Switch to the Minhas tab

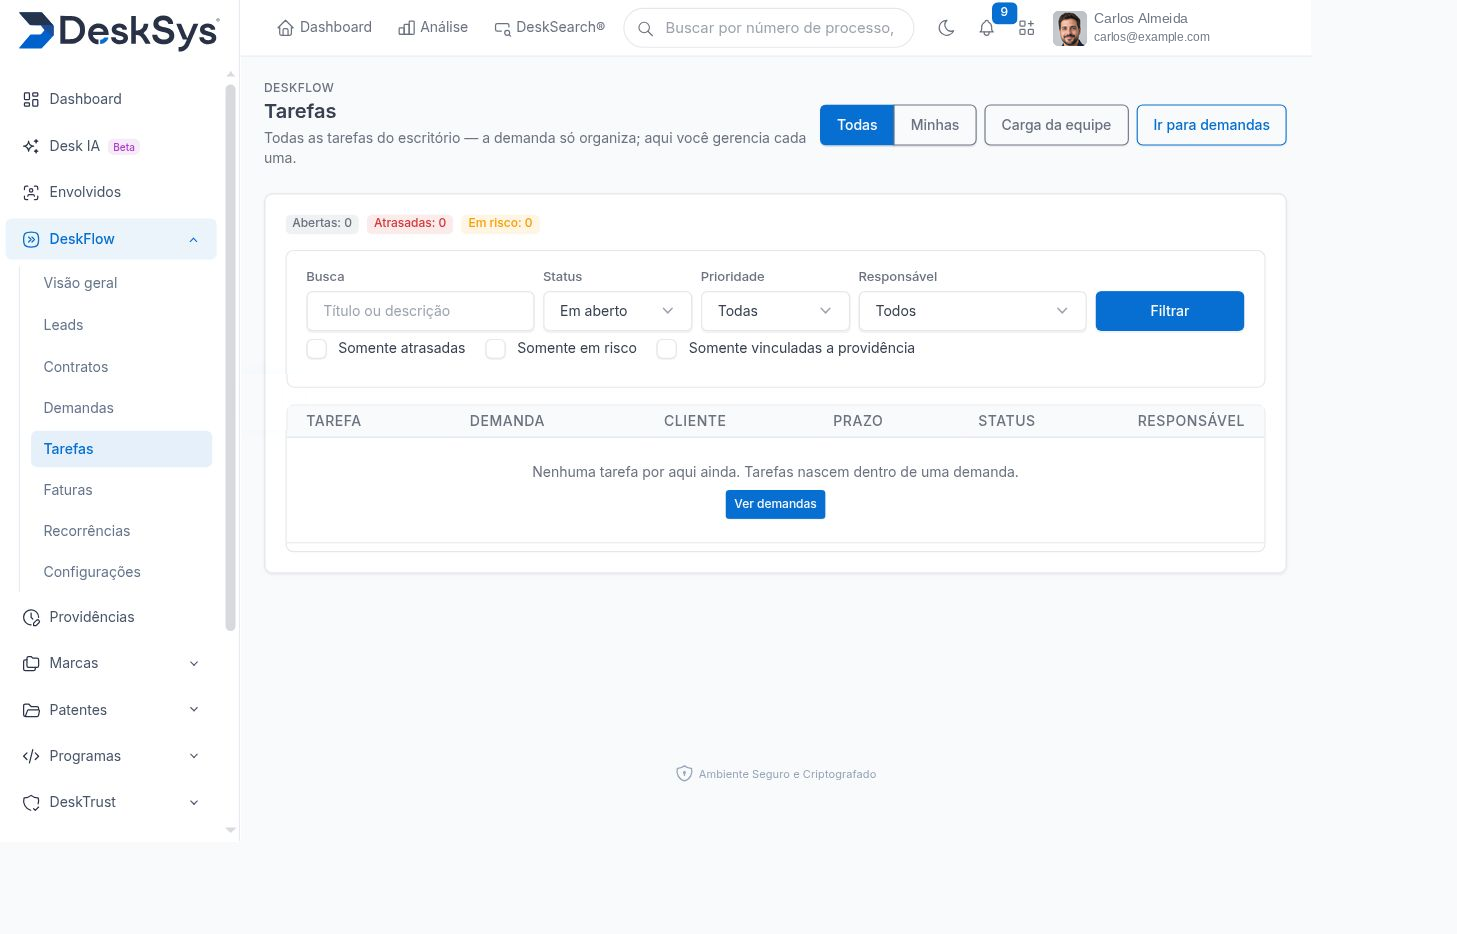point(935,125)
